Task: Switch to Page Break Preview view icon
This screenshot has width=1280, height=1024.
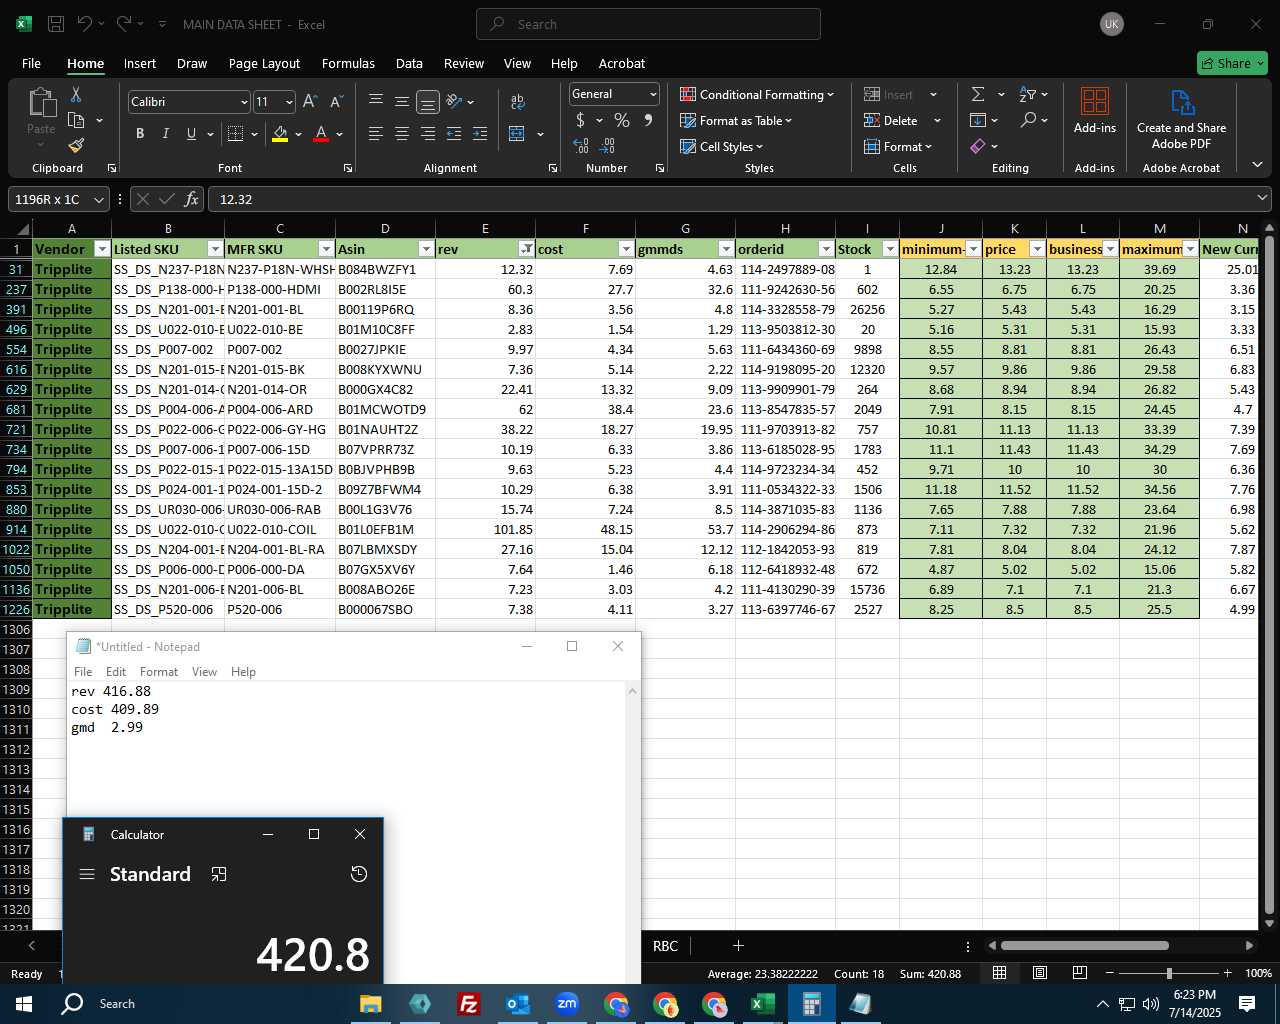Action: [x=1079, y=973]
